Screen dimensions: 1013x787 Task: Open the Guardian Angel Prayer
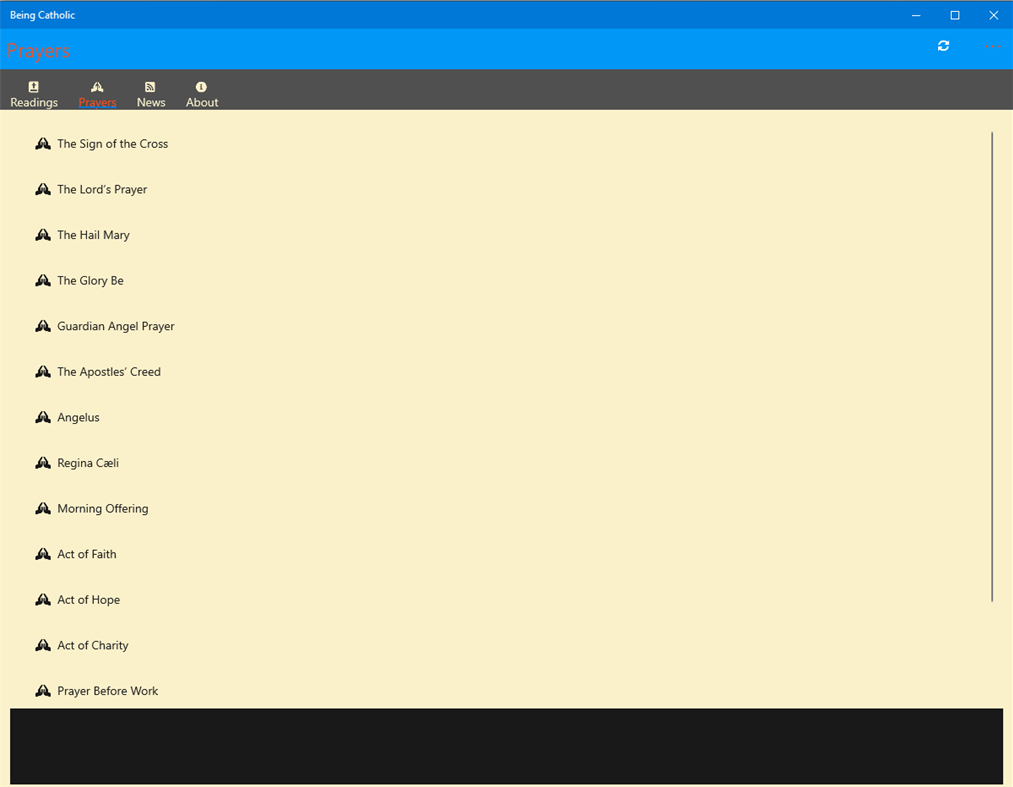(x=115, y=325)
